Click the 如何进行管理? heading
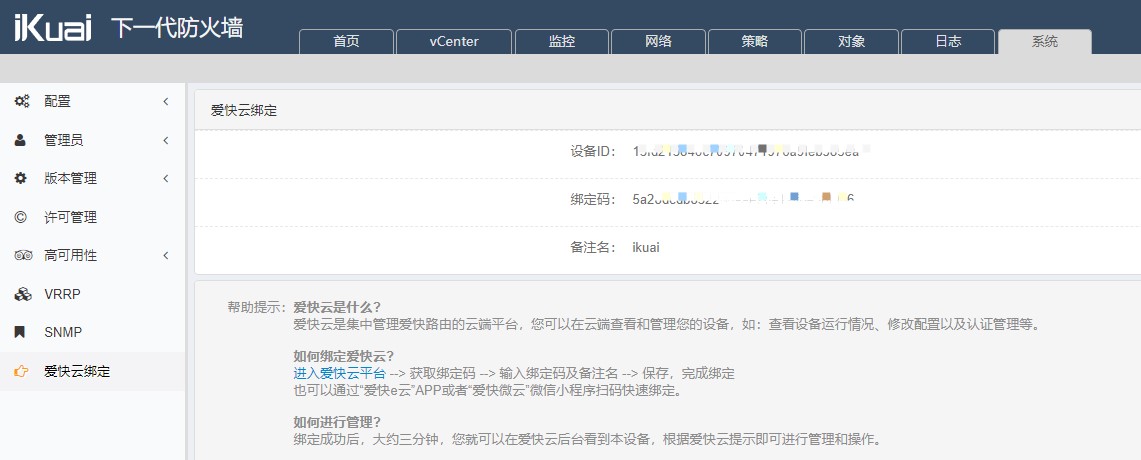 pyautogui.click(x=337, y=422)
